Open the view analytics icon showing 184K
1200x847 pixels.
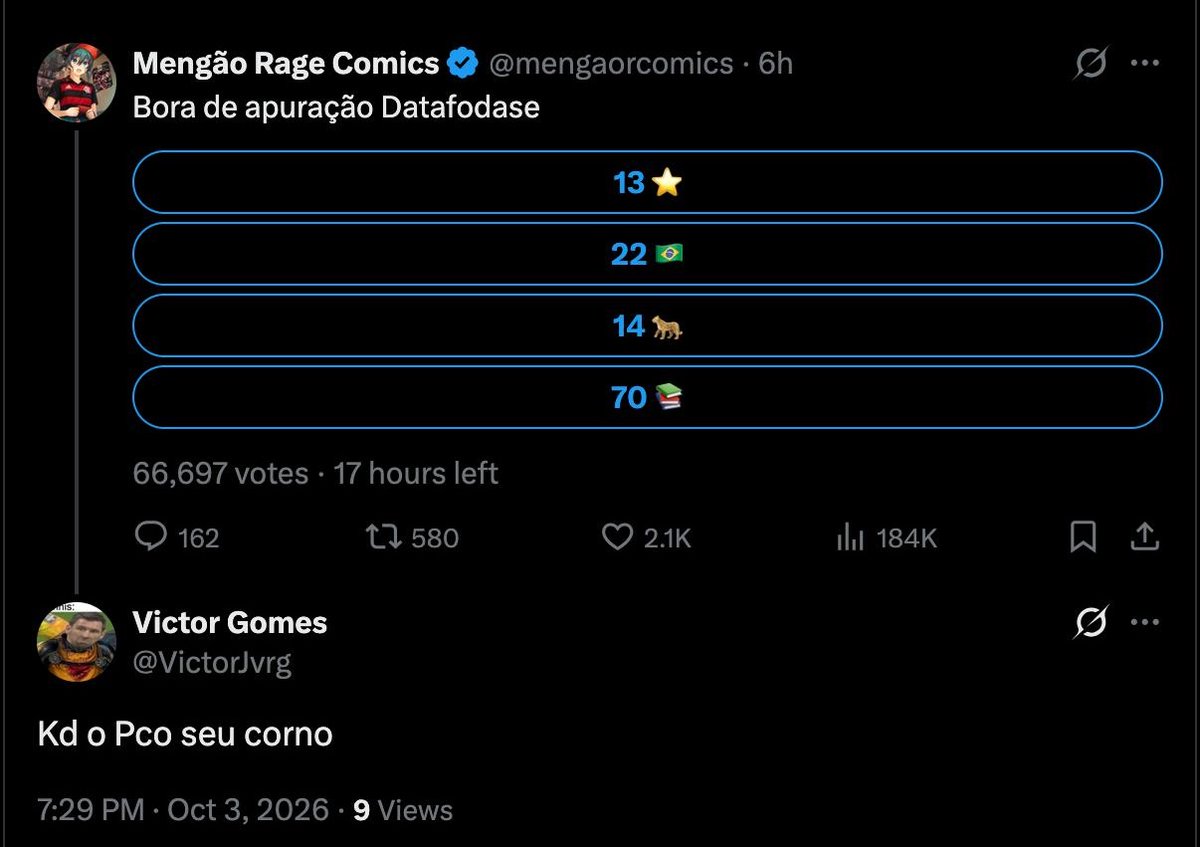(x=850, y=537)
